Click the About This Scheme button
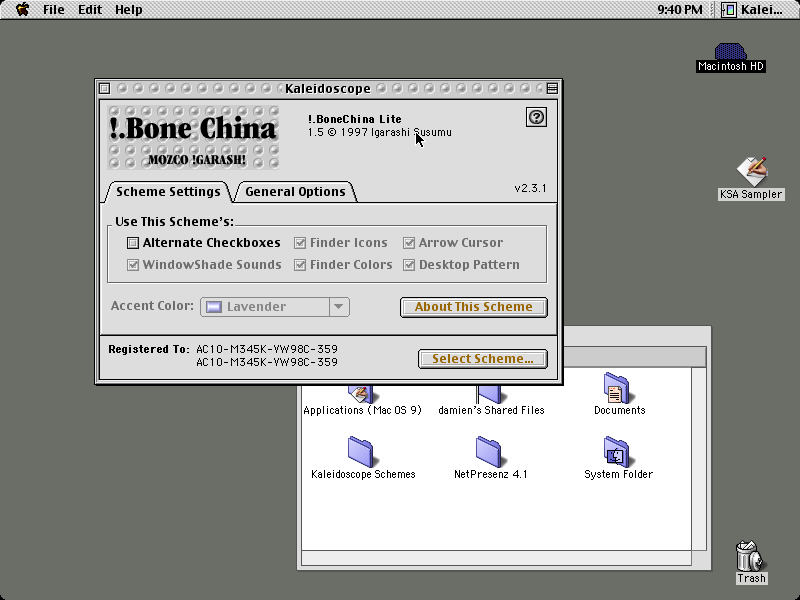 tap(473, 307)
